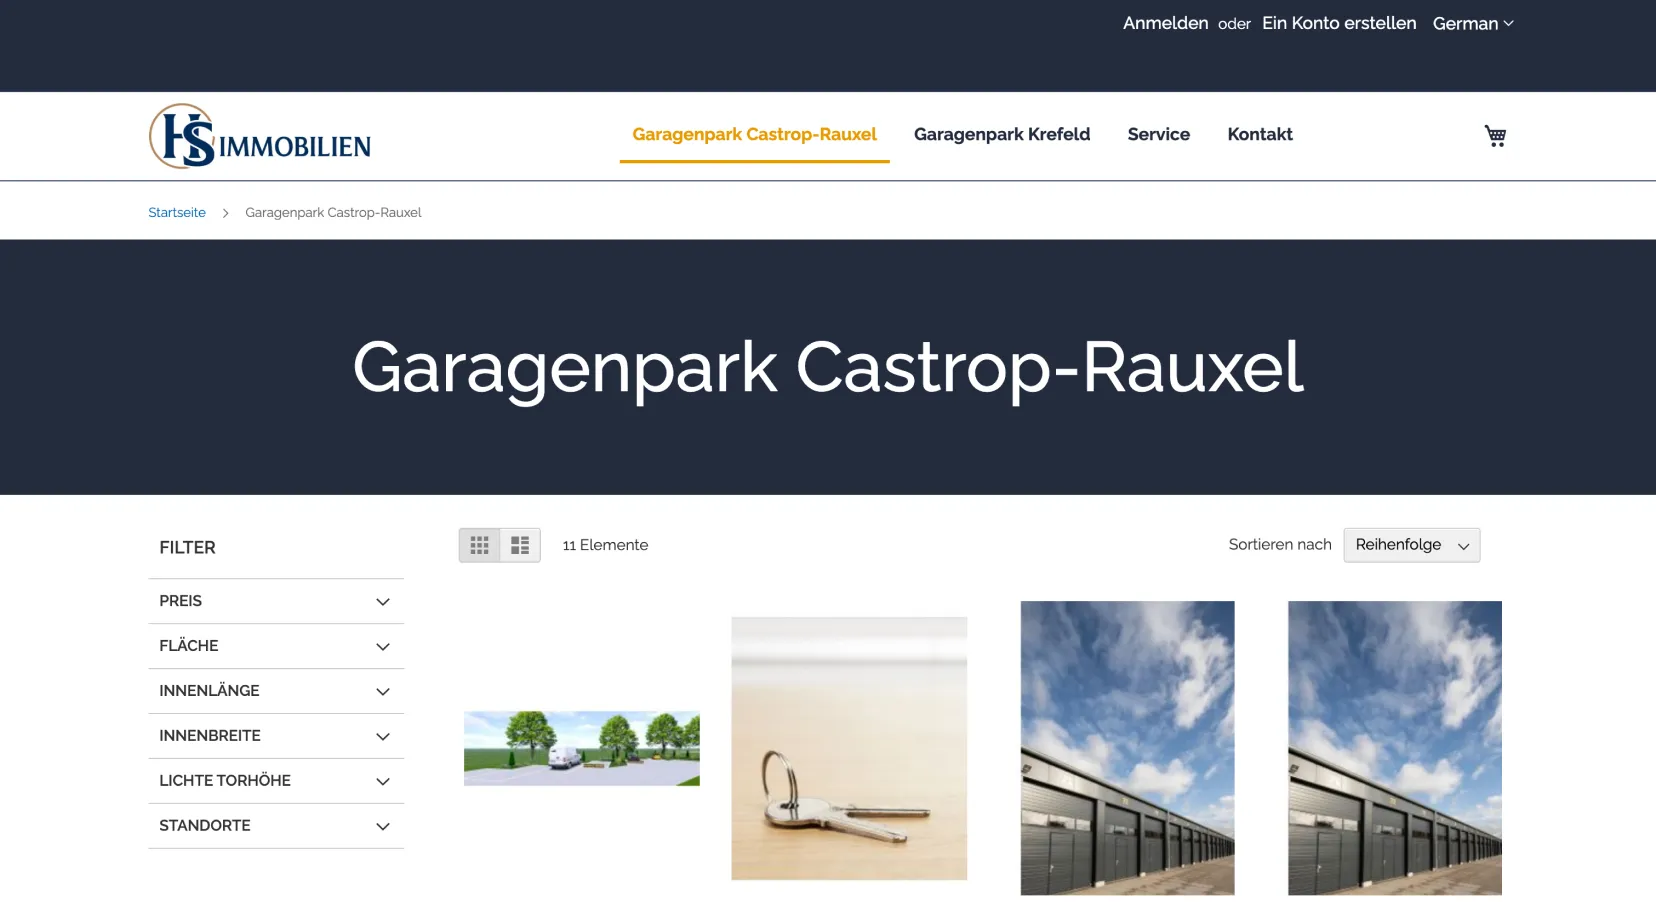Open the Service menu item
Image resolution: width=1656 pixels, height=902 pixels.
(1158, 134)
